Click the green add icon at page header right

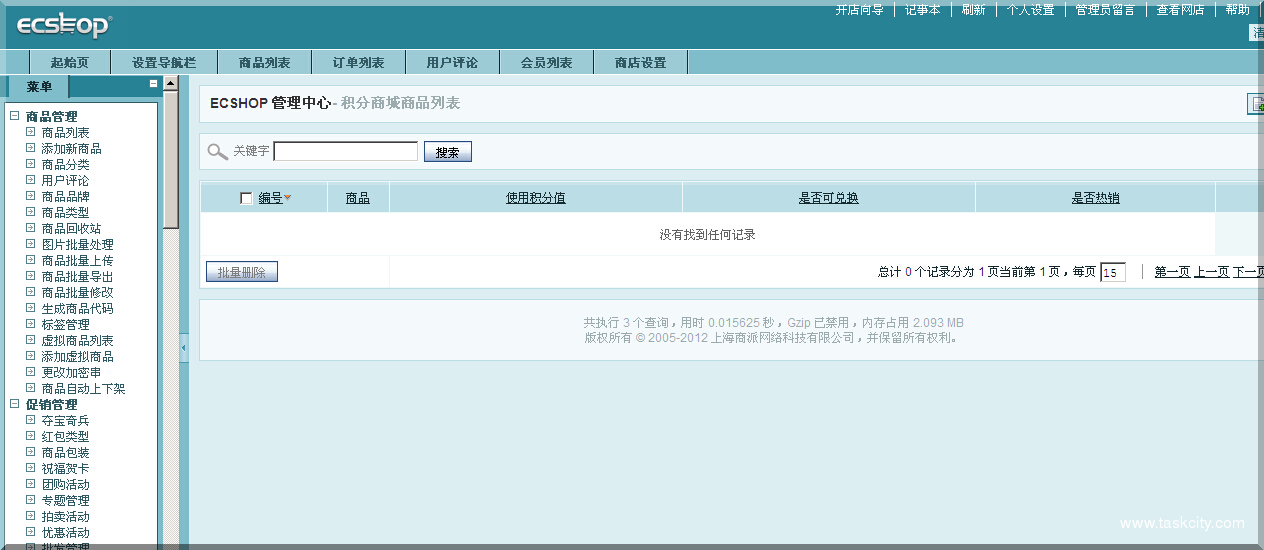(1256, 104)
